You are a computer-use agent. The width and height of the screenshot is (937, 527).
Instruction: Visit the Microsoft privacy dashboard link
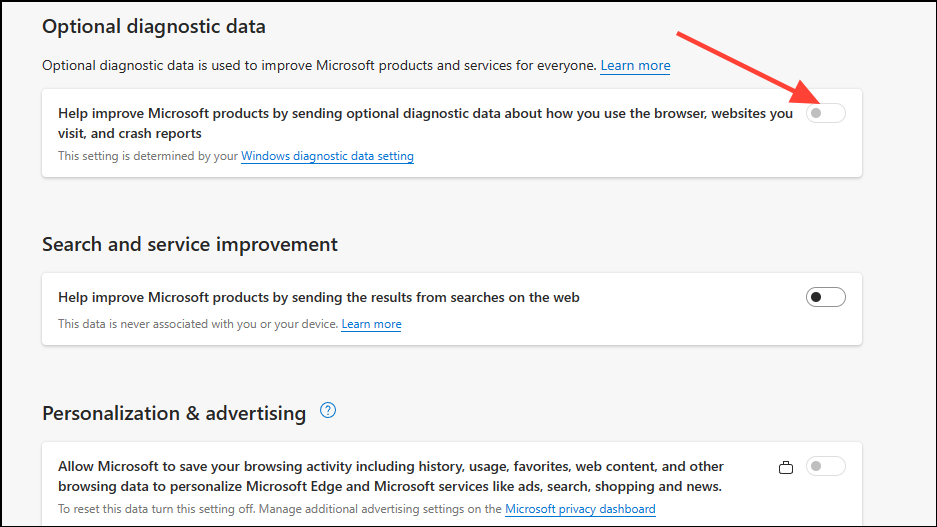coord(580,509)
